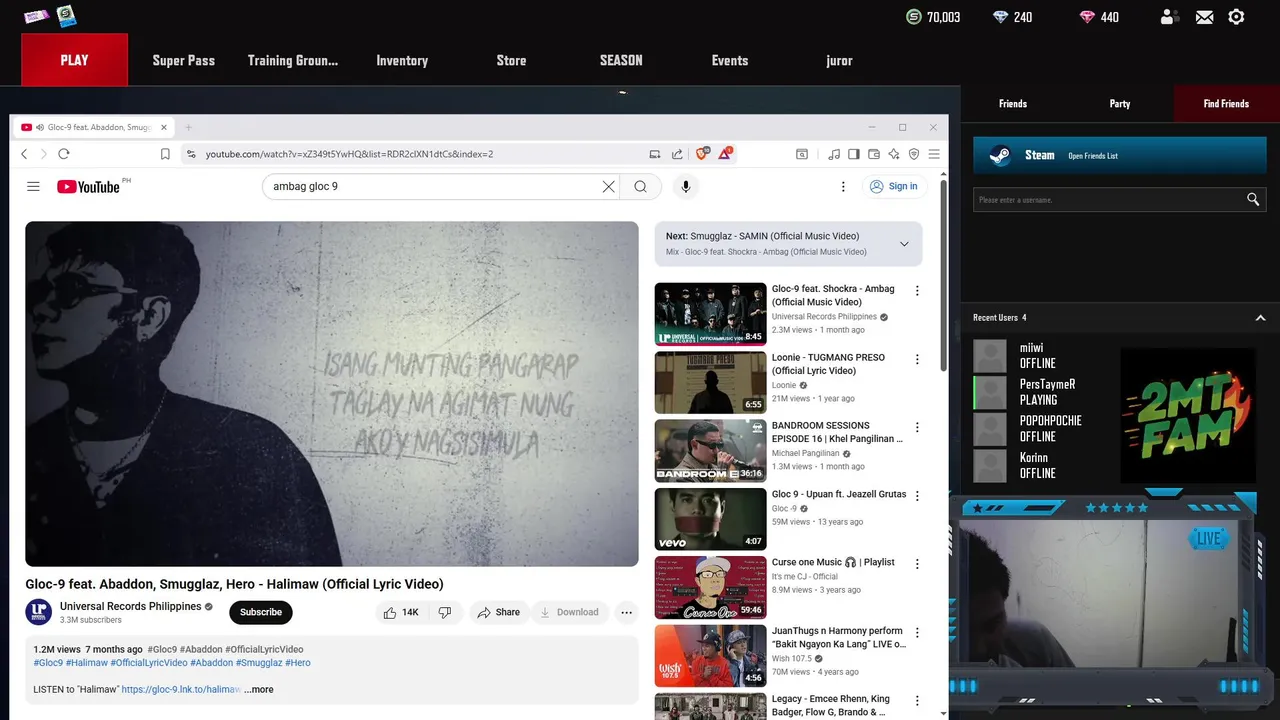Screen dimensions: 1280x720
Task: Expand the Mix playlist queue panel
Action: click(x=904, y=244)
